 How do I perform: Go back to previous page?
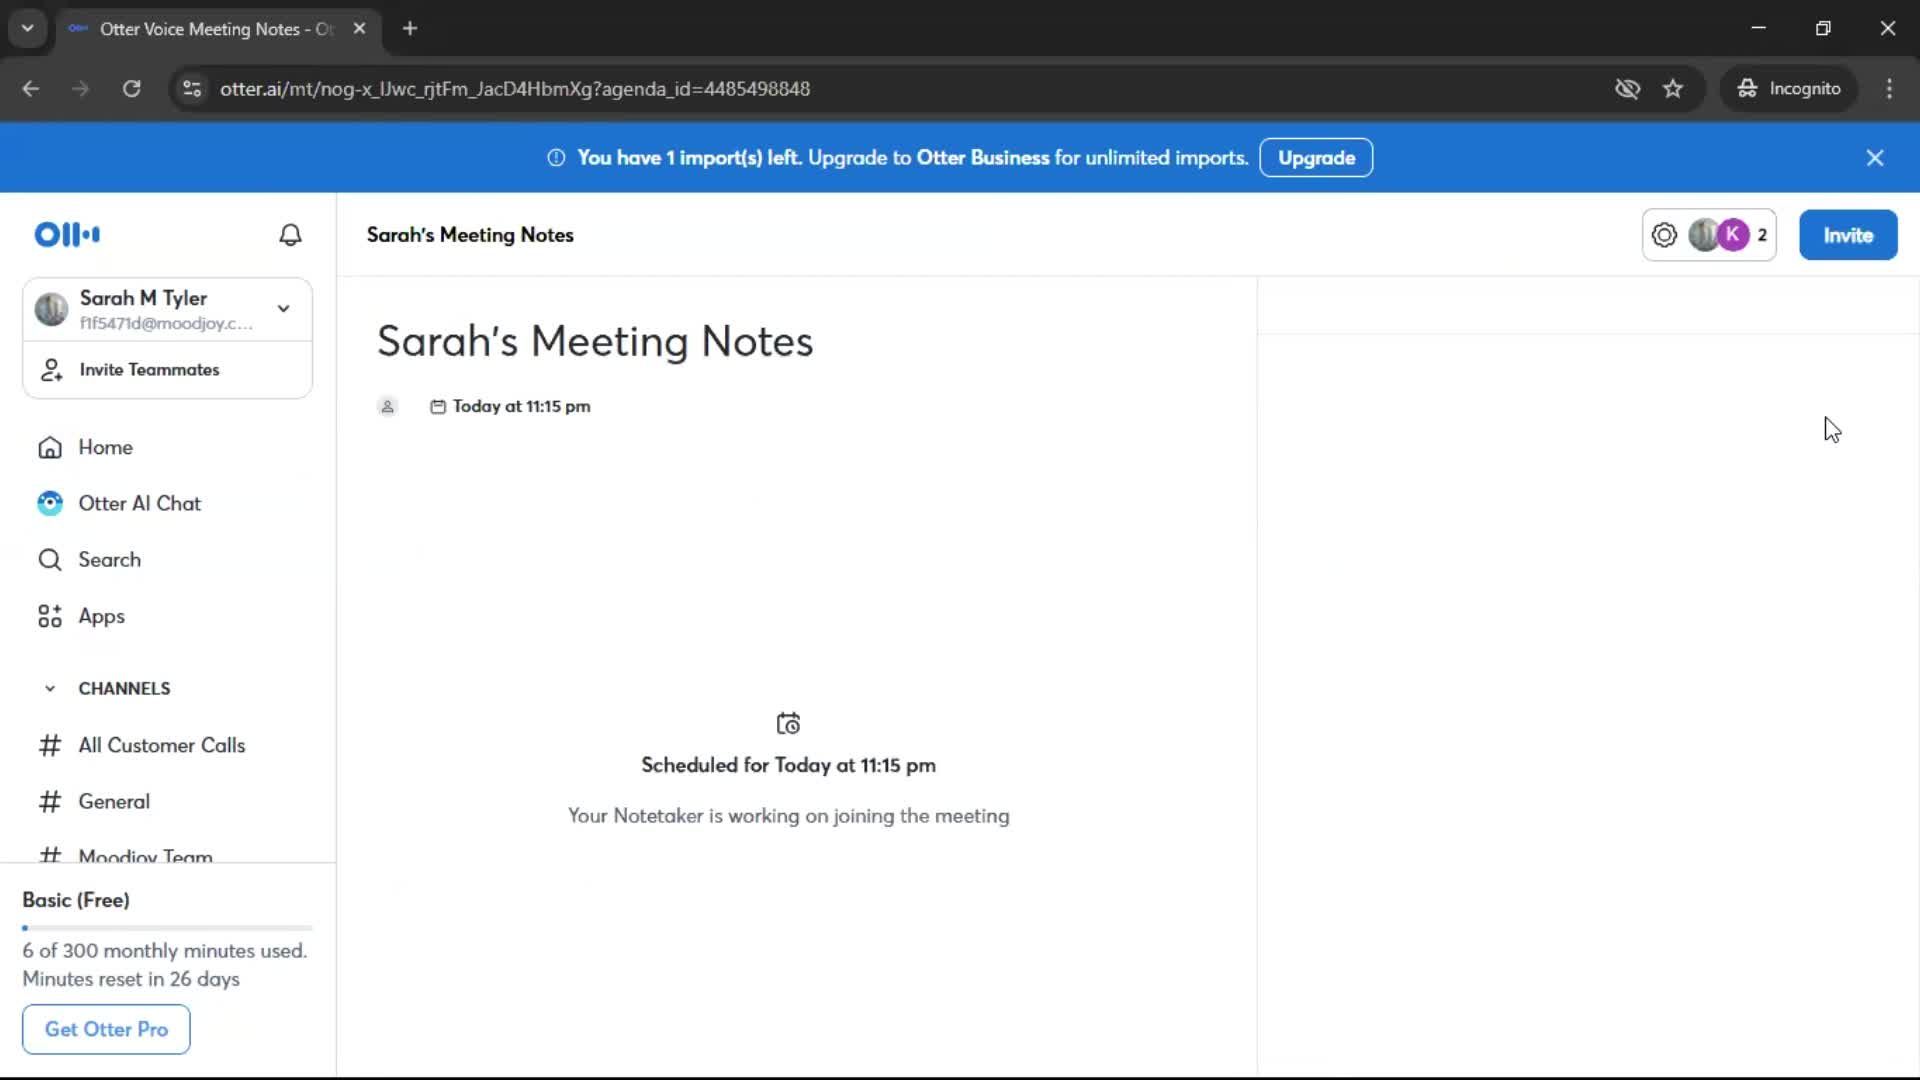(x=31, y=89)
